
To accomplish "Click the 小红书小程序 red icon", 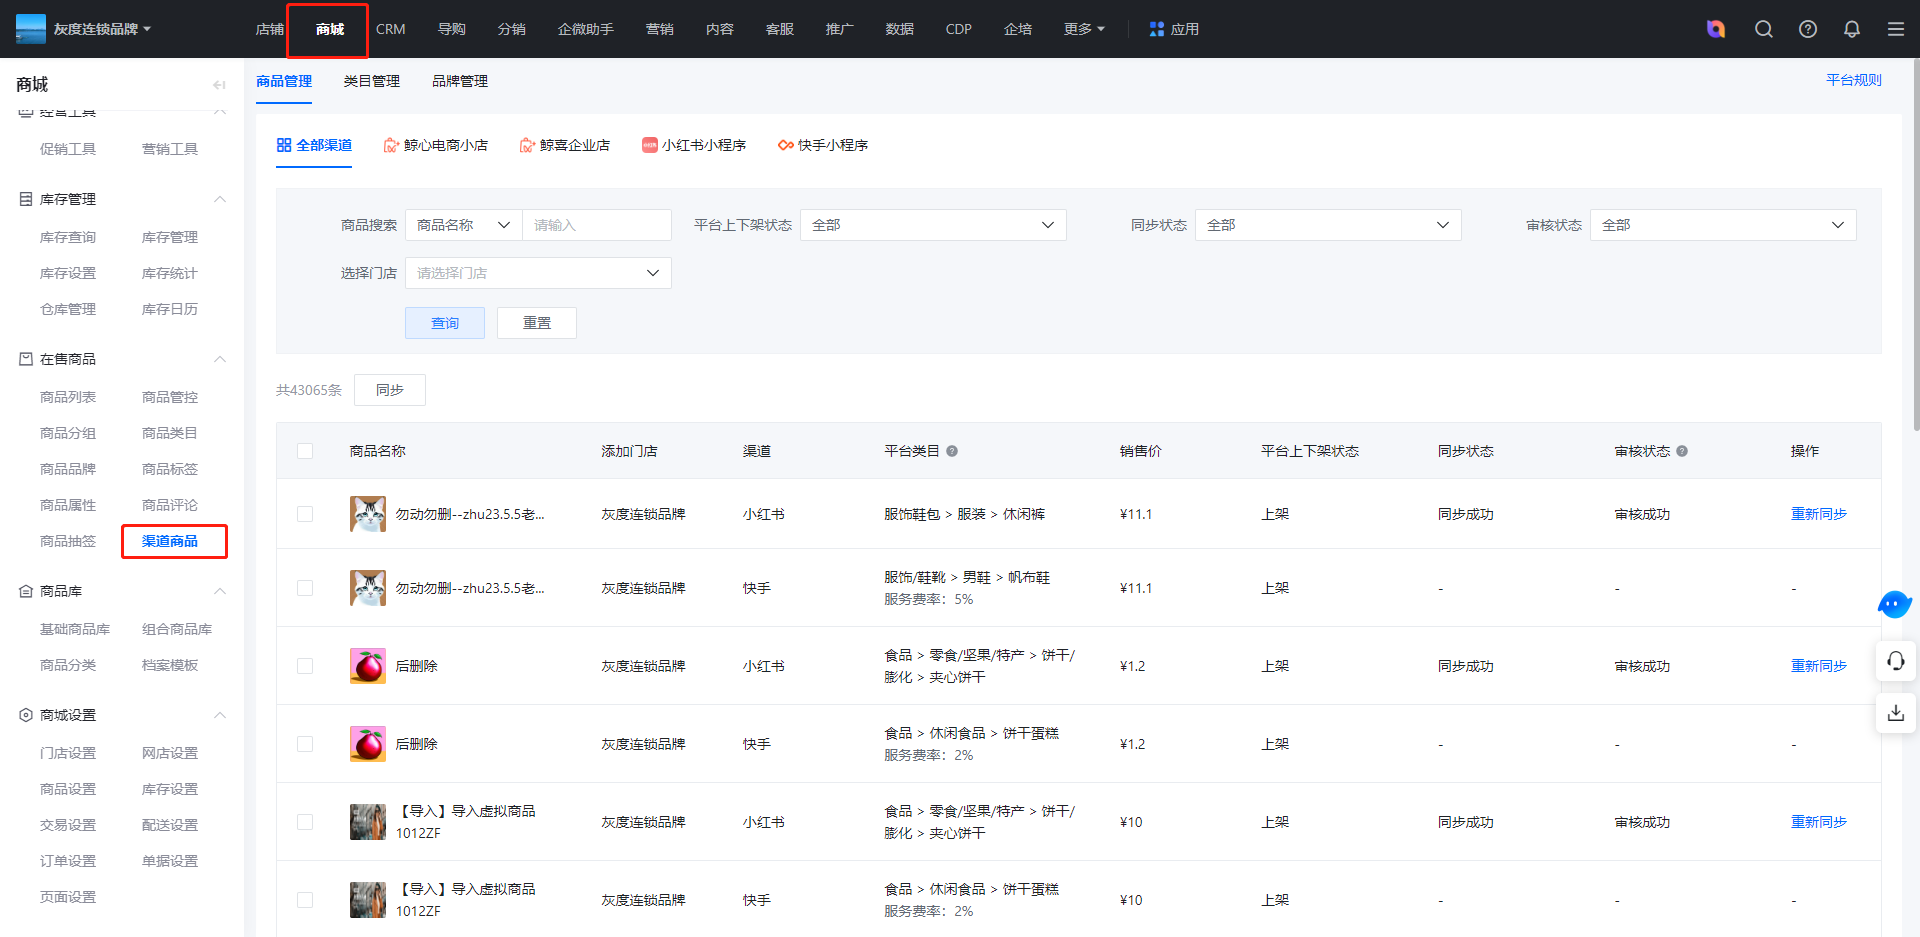I will [650, 145].
